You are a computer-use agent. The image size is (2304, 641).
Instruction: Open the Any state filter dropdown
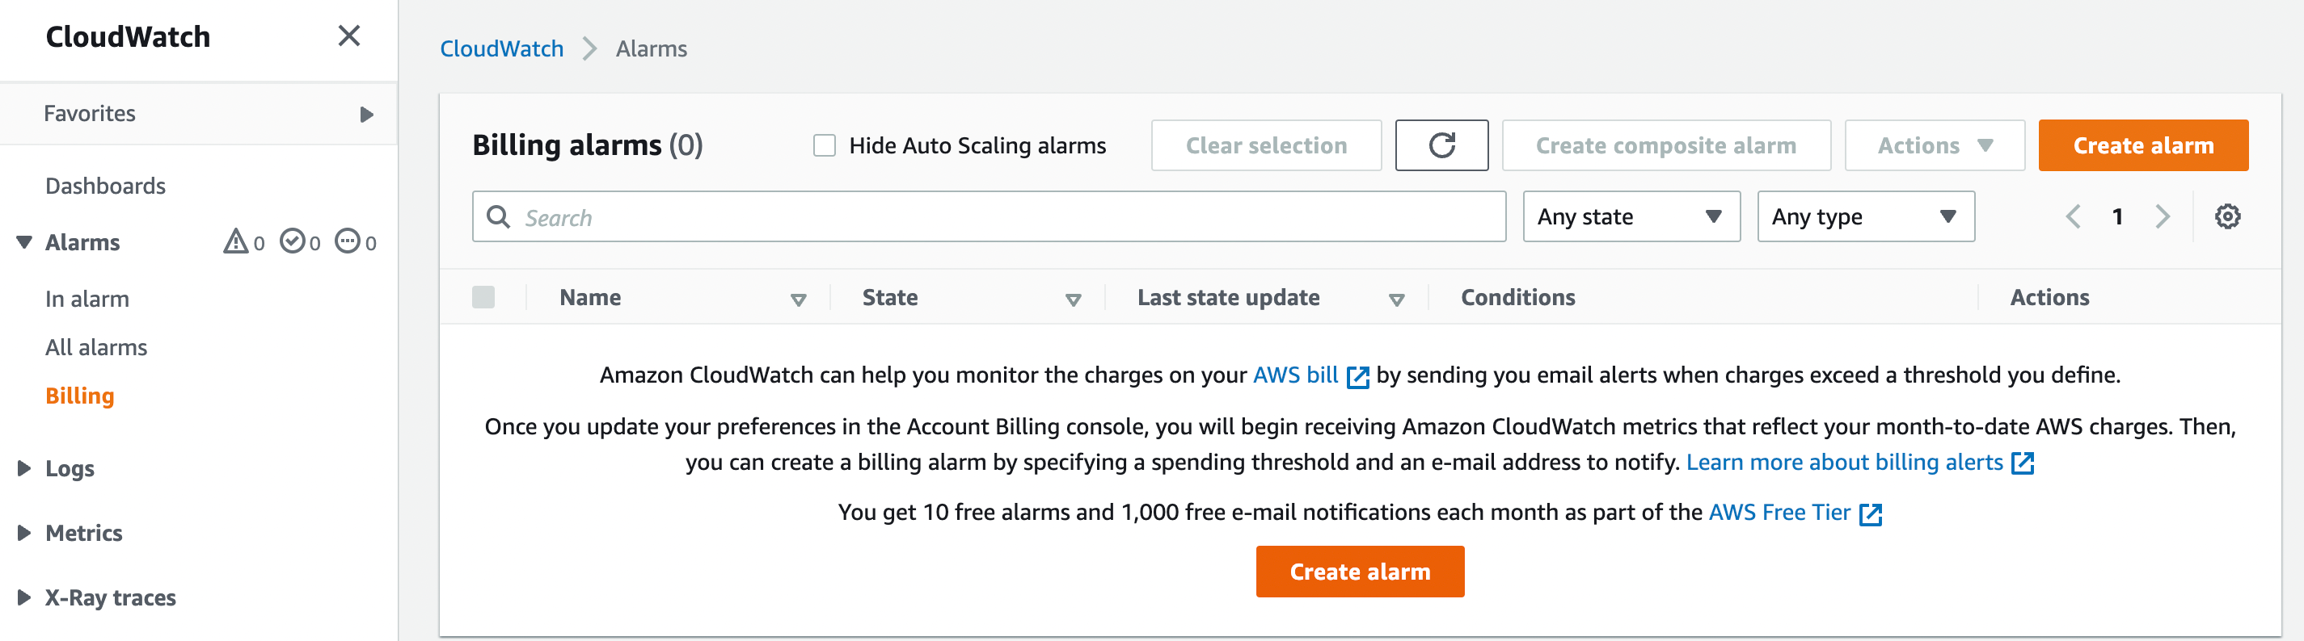1630,216
